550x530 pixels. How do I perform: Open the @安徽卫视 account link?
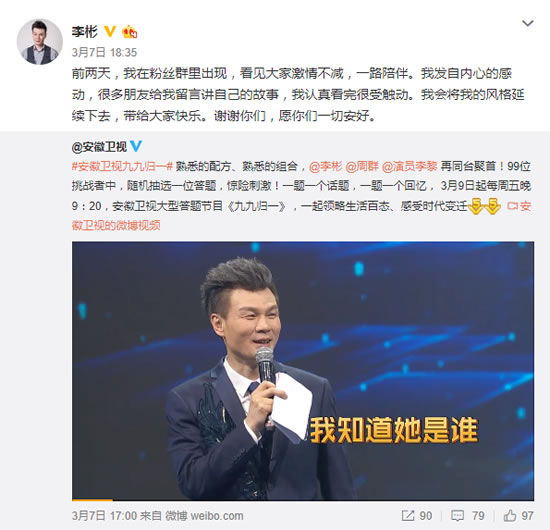pyautogui.click(x=99, y=147)
